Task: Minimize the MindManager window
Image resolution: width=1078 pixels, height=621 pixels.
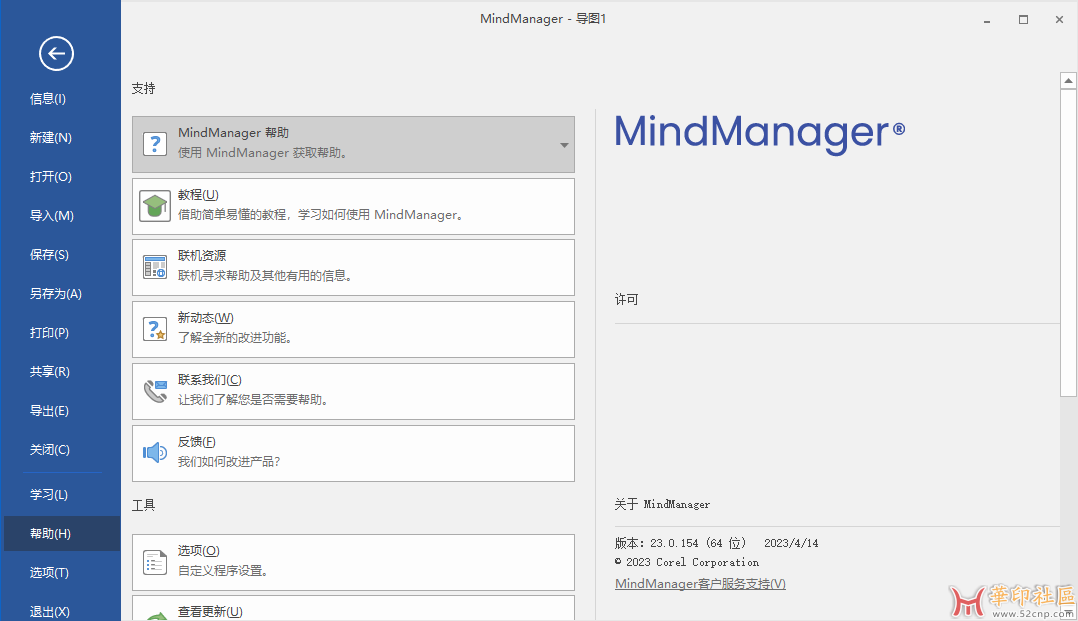Action: tap(987, 20)
